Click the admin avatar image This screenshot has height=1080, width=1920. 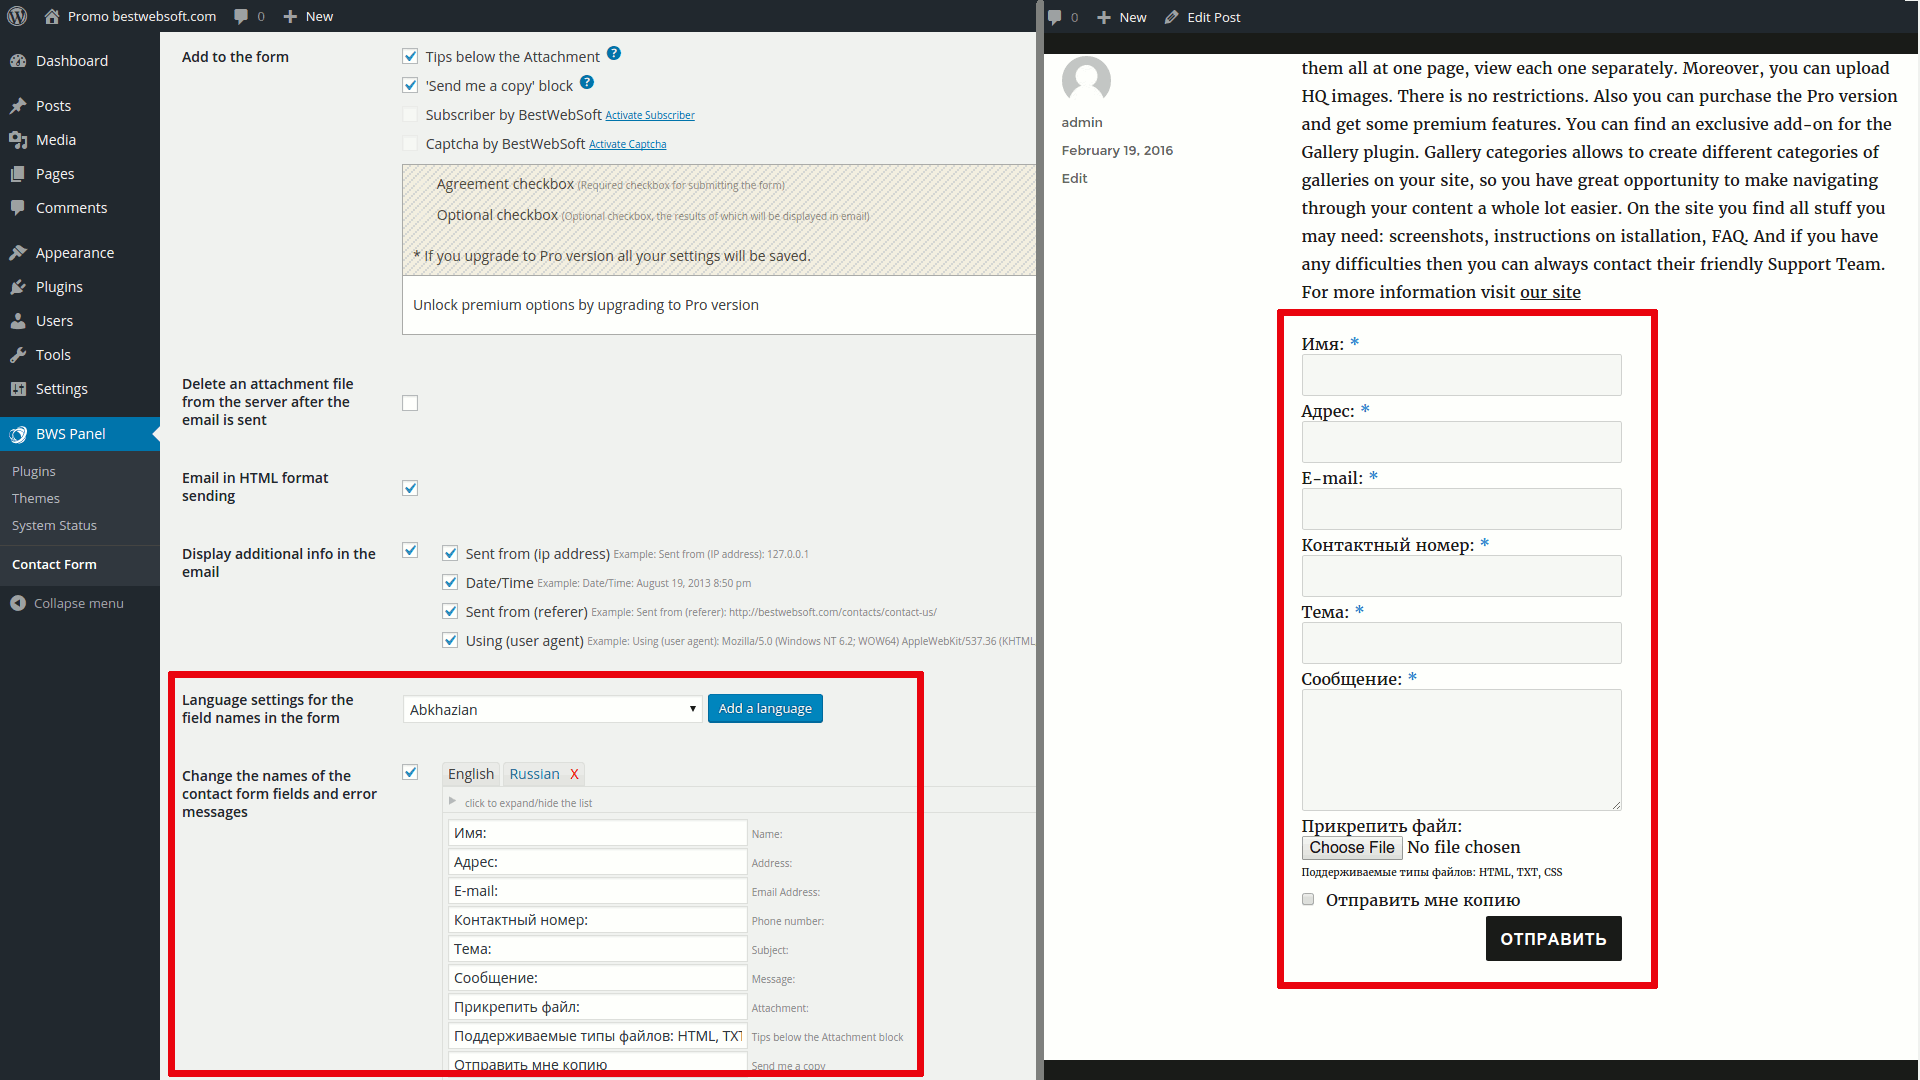pyautogui.click(x=1086, y=80)
